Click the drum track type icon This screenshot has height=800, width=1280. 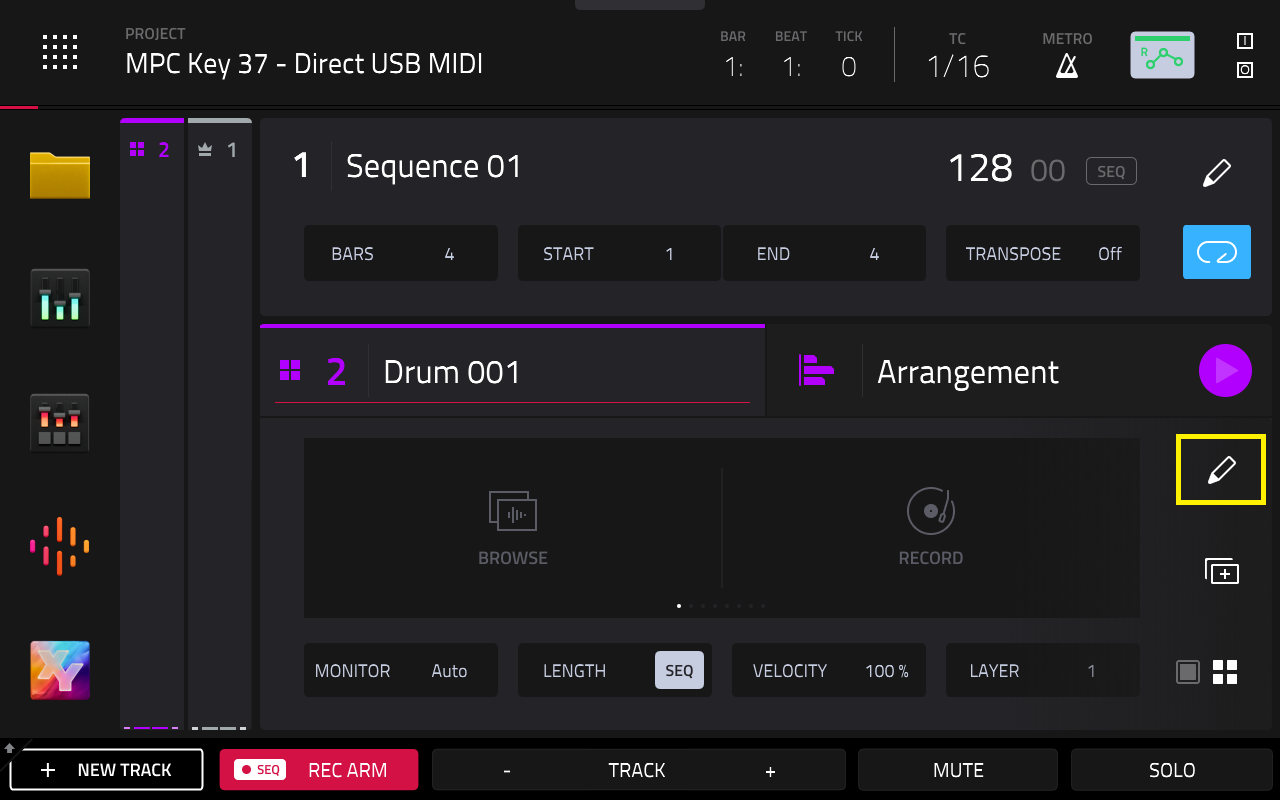click(x=290, y=371)
